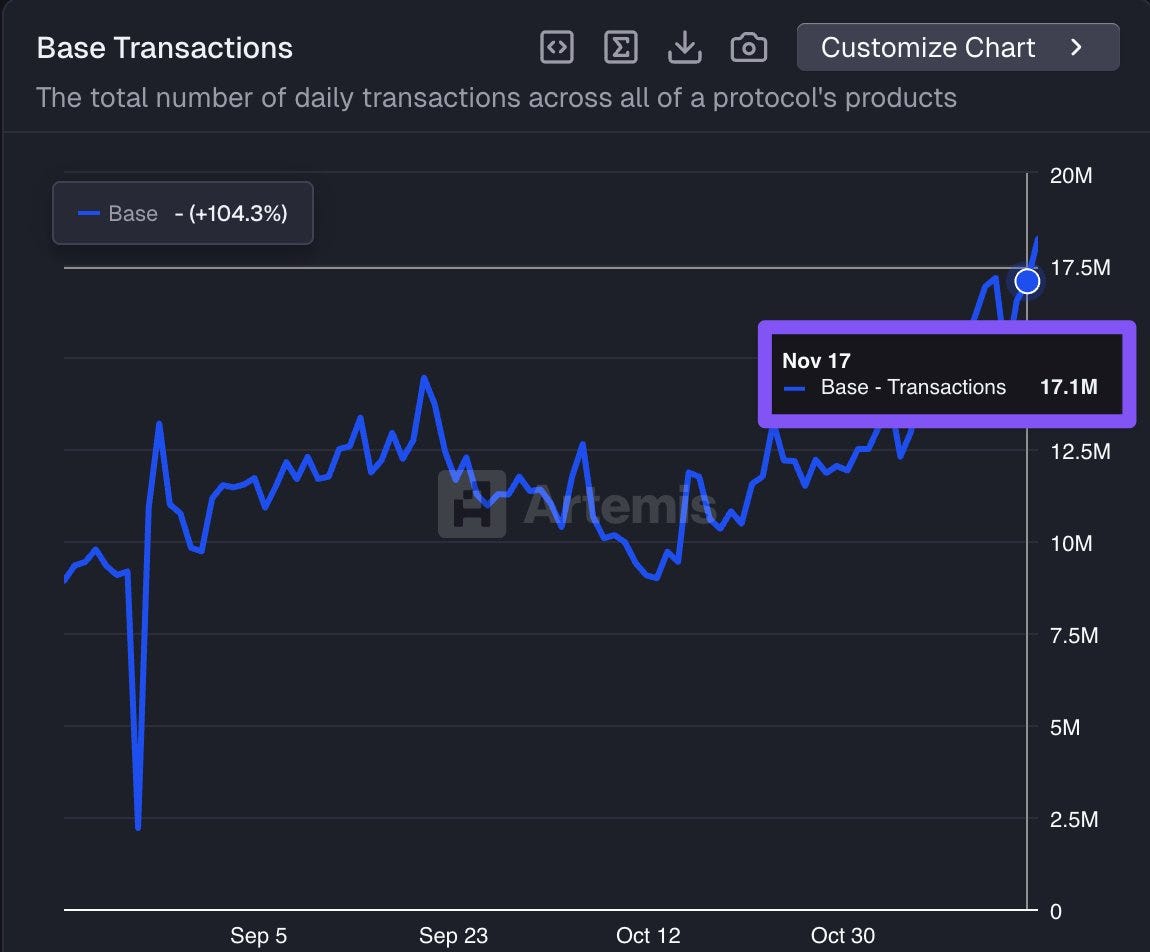This screenshot has width=1150, height=952.
Task: Expand the Customize Chart chevron arrow
Action: click(1076, 47)
